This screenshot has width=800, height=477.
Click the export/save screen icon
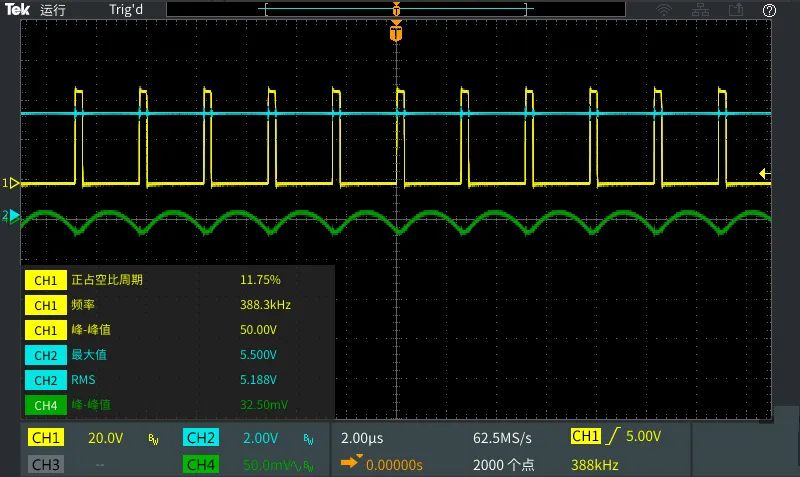click(x=735, y=10)
